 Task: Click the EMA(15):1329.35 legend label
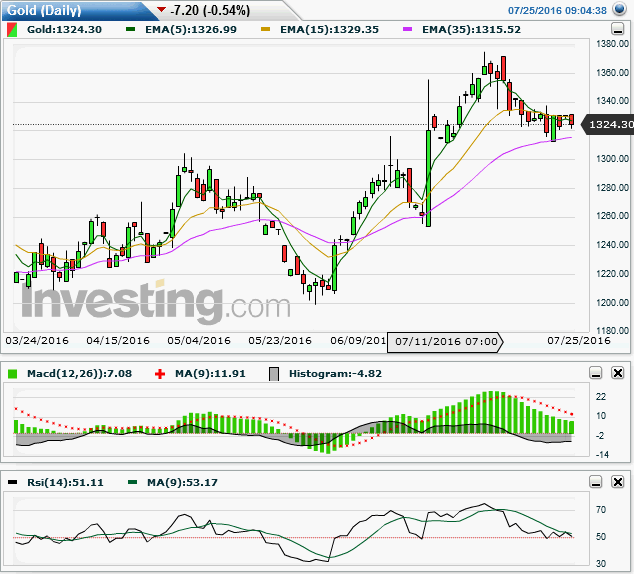(x=330, y=30)
